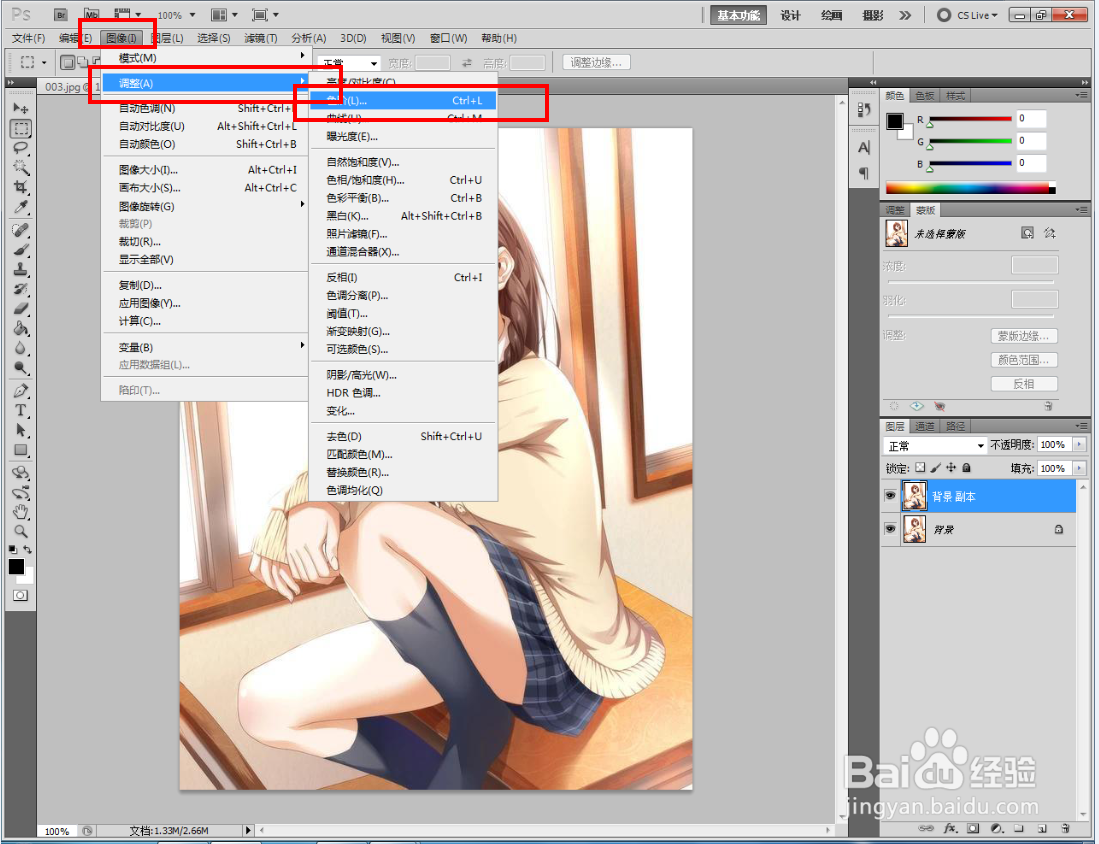
Task: Hide the 背景 副本 layer
Action: tap(890, 496)
